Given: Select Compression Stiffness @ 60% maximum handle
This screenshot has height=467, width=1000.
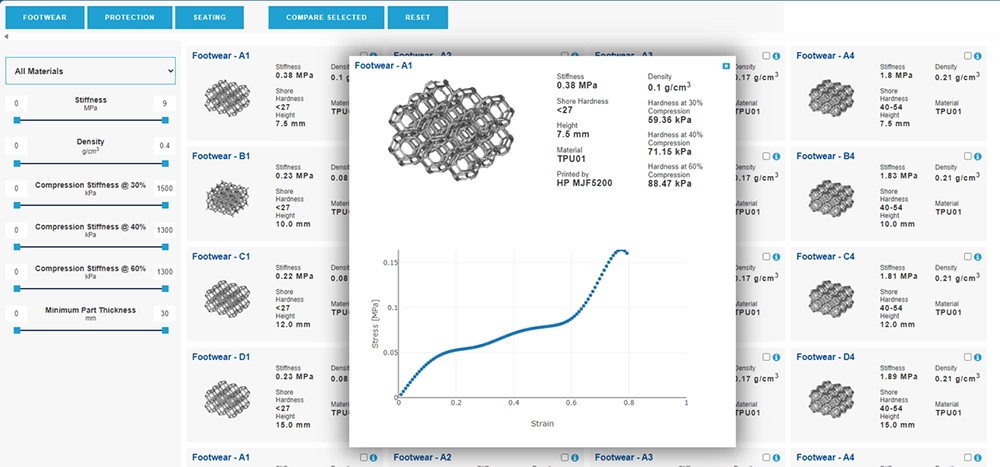Looking at the screenshot, I should 165,288.
